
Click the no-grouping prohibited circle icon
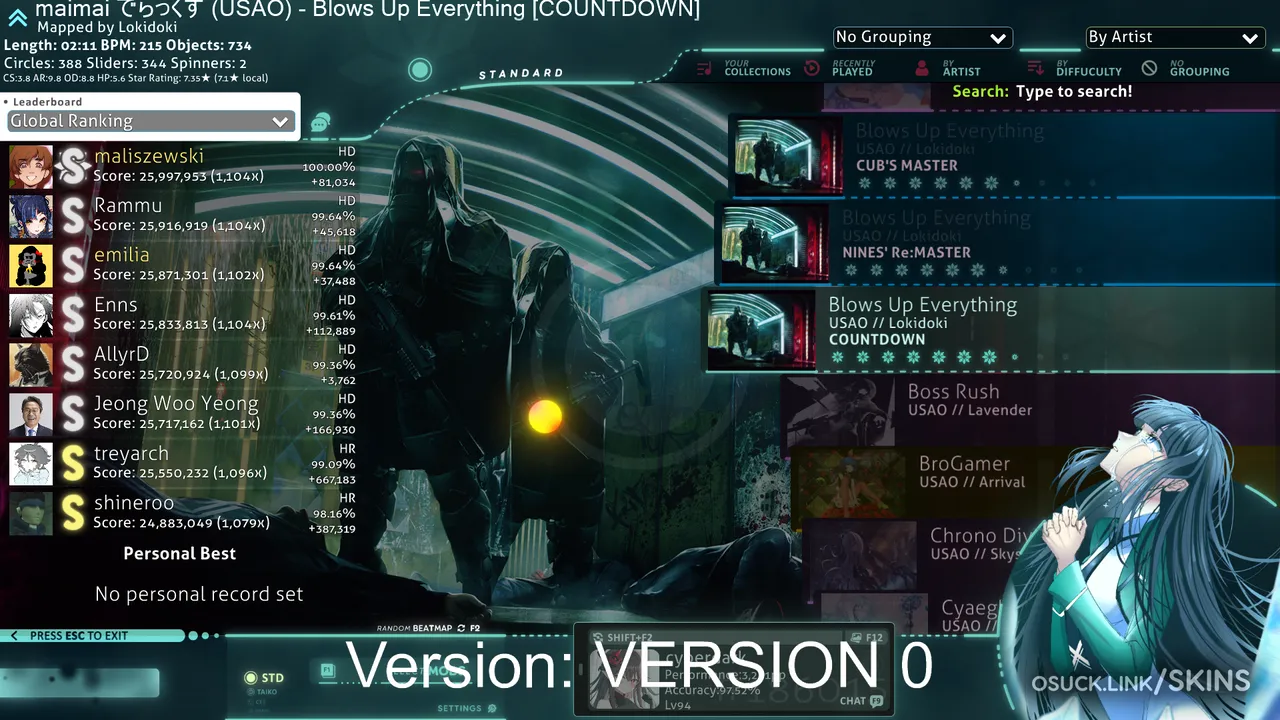click(x=1150, y=68)
